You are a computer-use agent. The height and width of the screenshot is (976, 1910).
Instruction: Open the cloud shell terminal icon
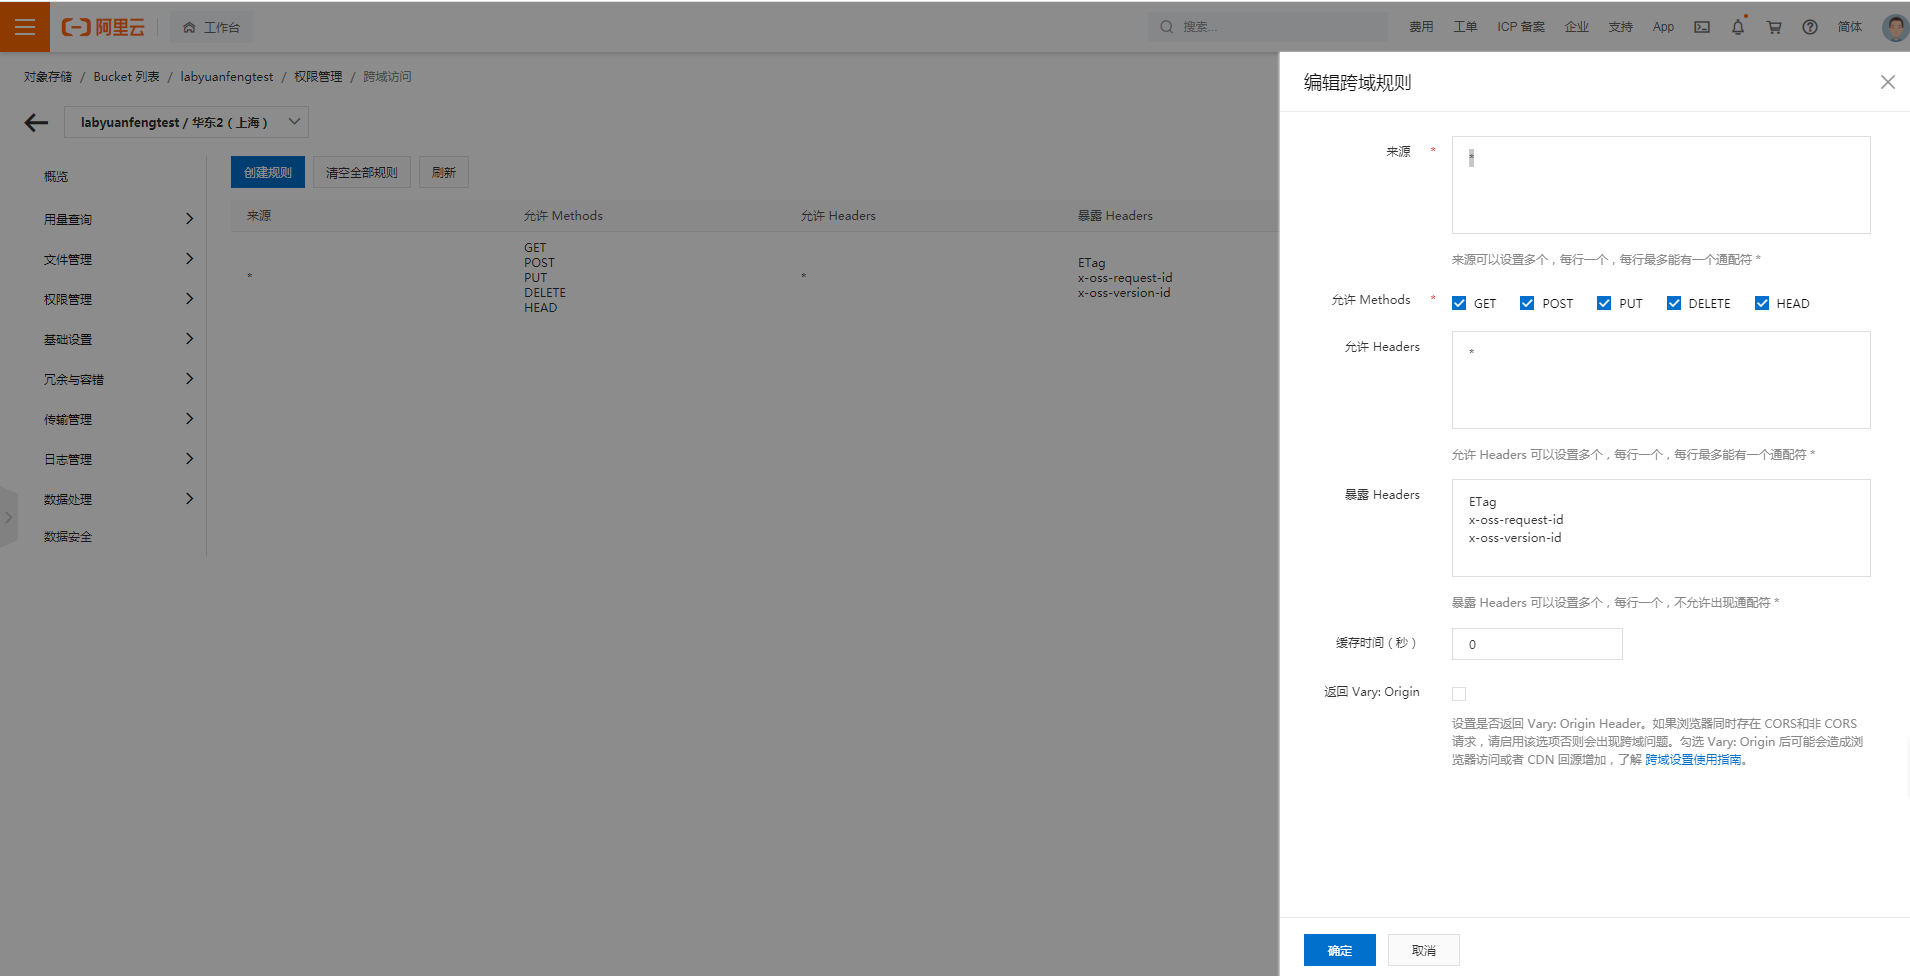(x=1702, y=27)
